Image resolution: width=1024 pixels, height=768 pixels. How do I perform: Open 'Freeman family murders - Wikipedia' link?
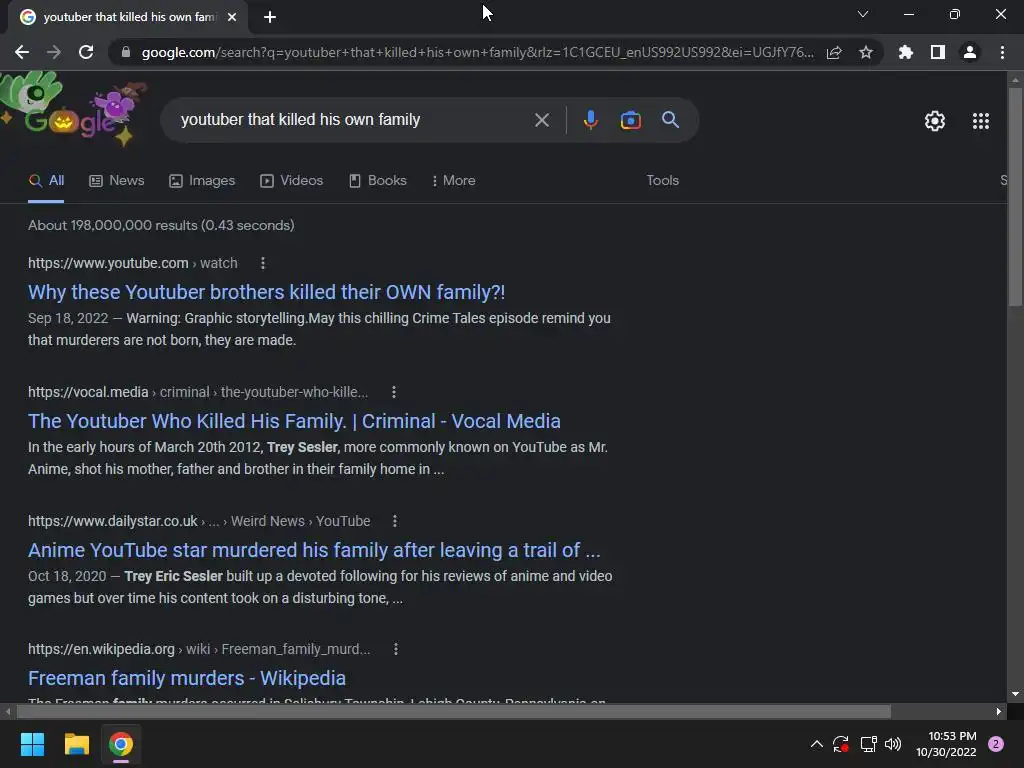pos(187,678)
